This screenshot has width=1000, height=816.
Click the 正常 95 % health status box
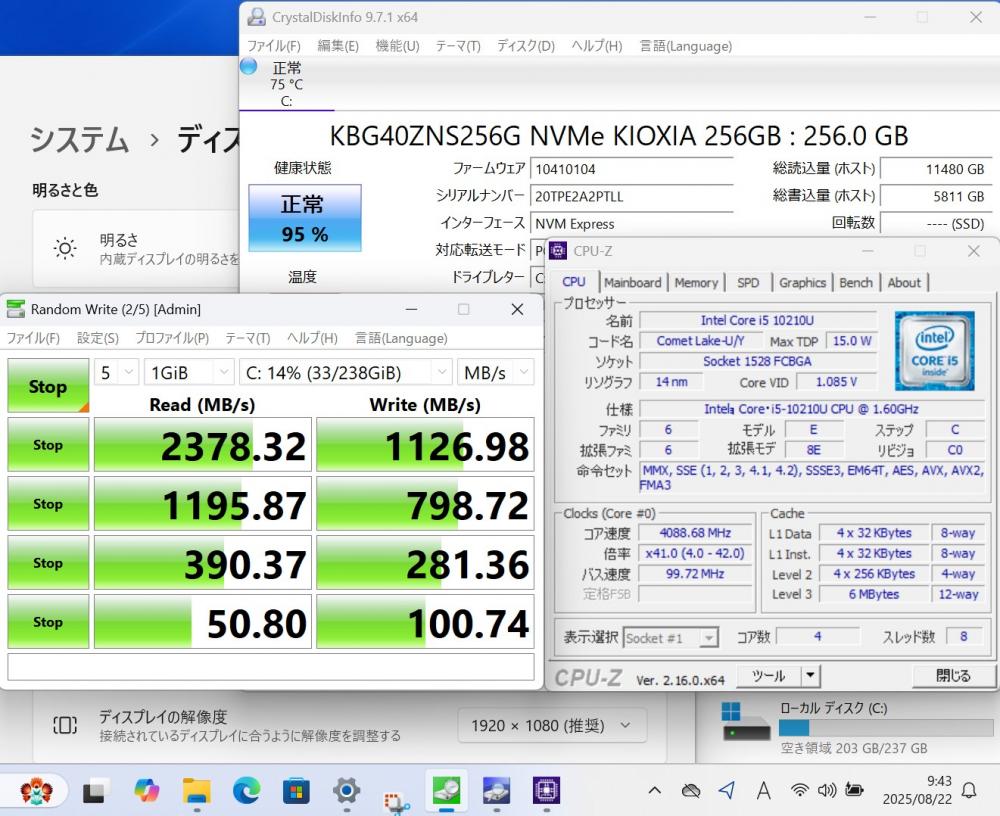[305, 218]
